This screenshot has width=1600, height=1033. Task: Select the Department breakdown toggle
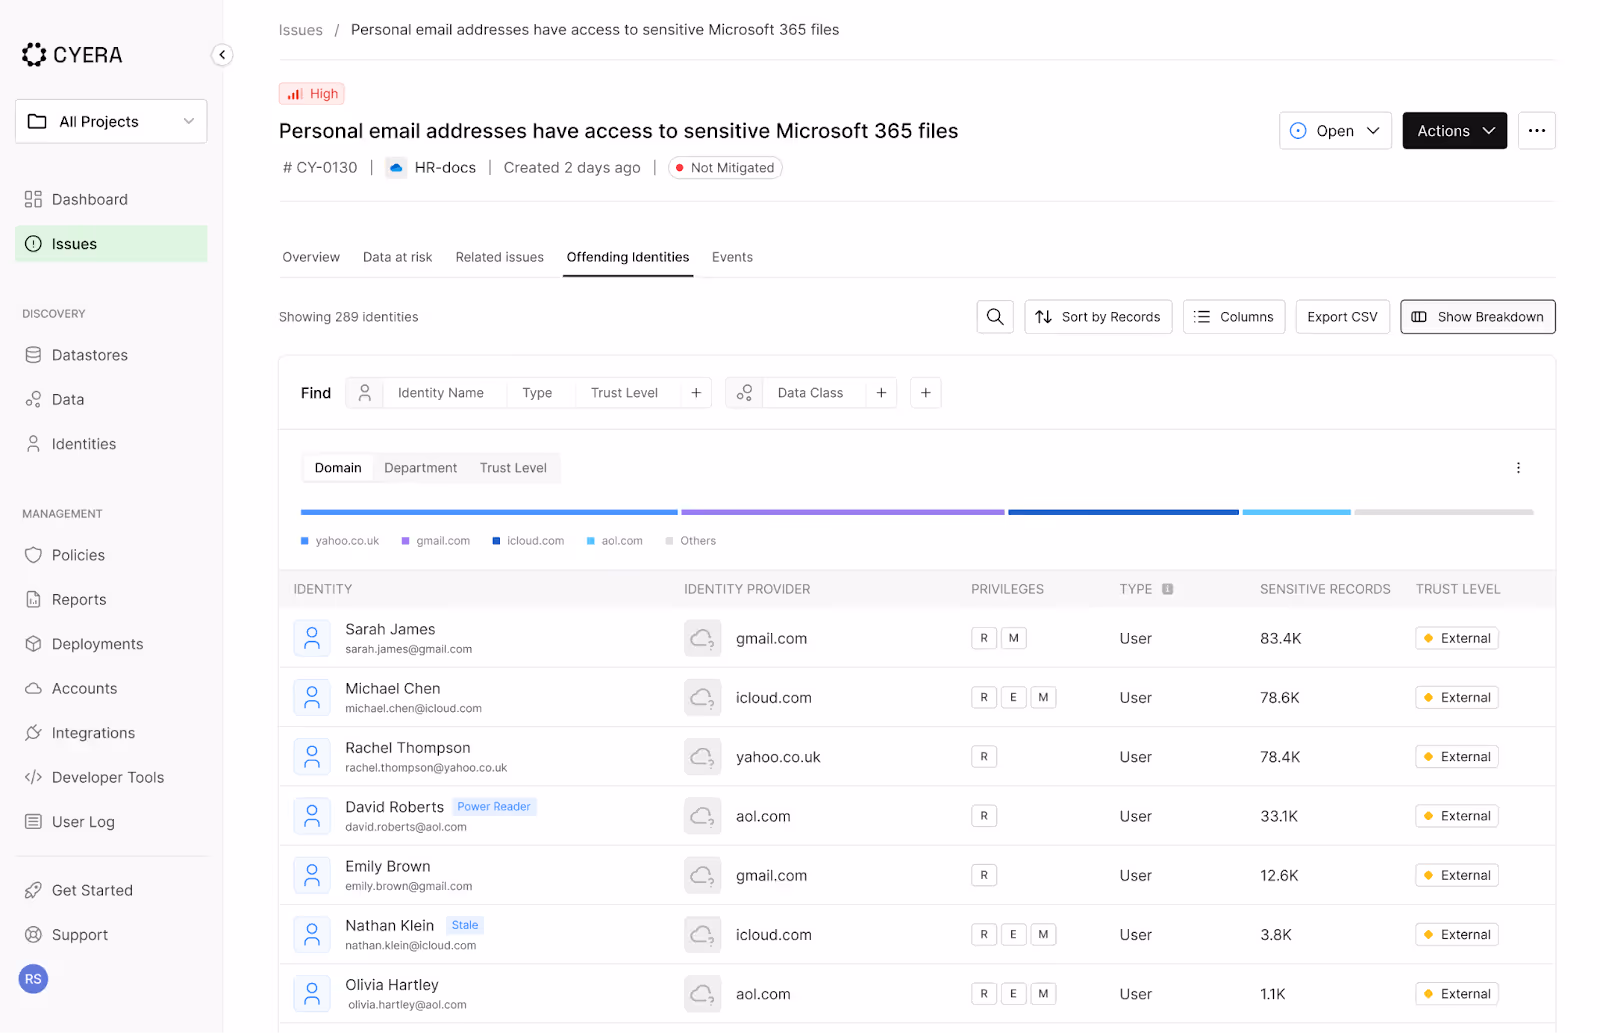(x=421, y=468)
